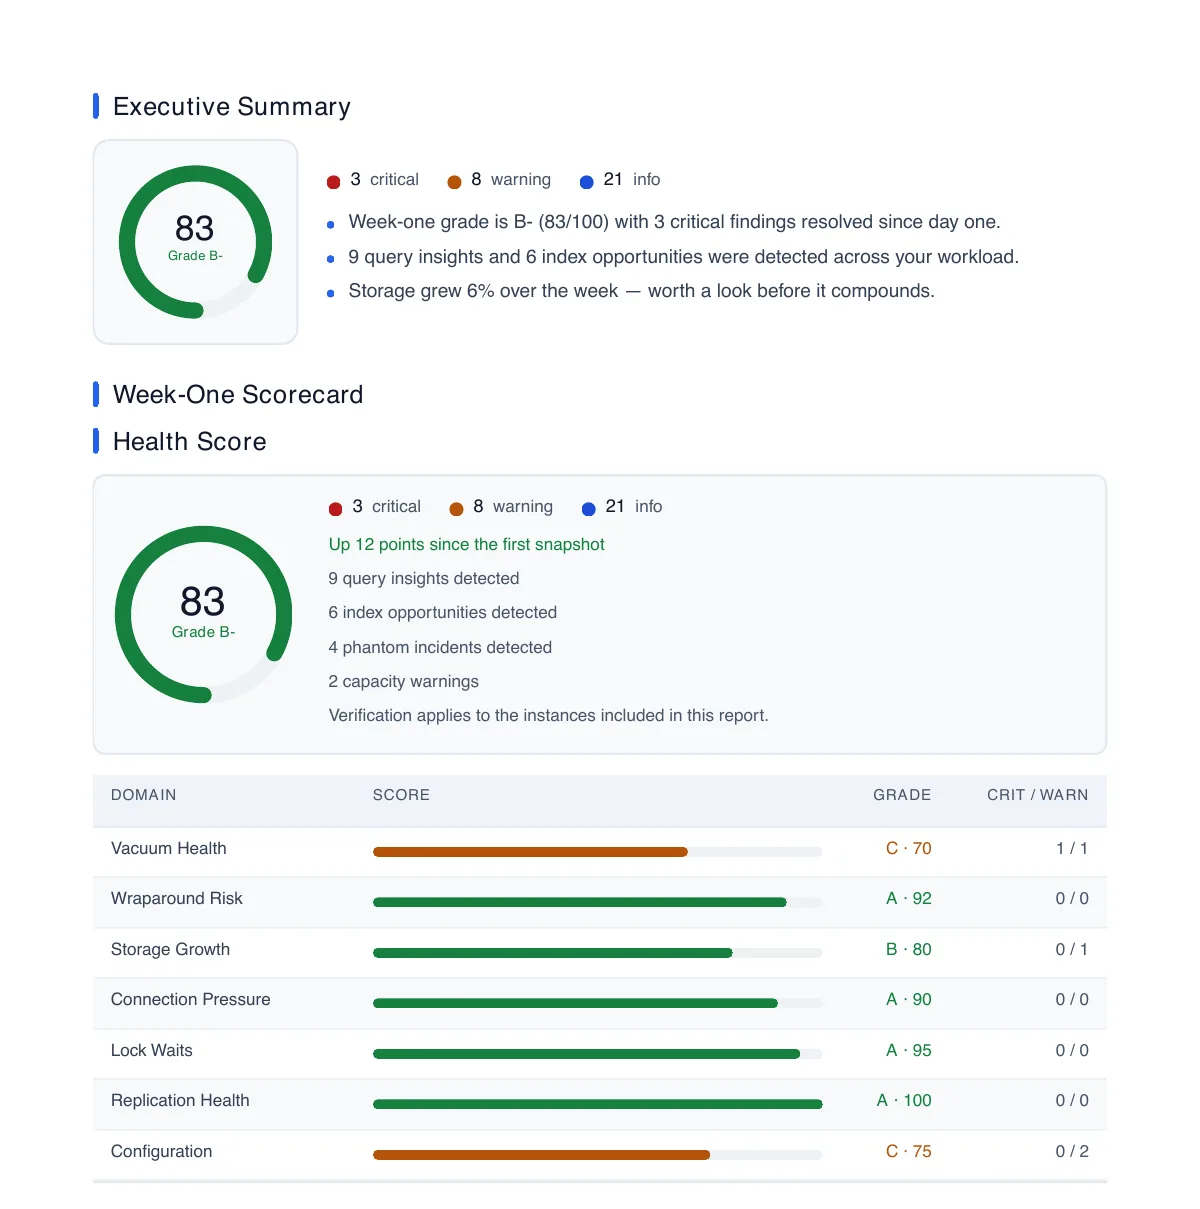Click the 'A · 92' grade
The height and width of the screenshot is (1209, 1200).
[x=908, y=898]
